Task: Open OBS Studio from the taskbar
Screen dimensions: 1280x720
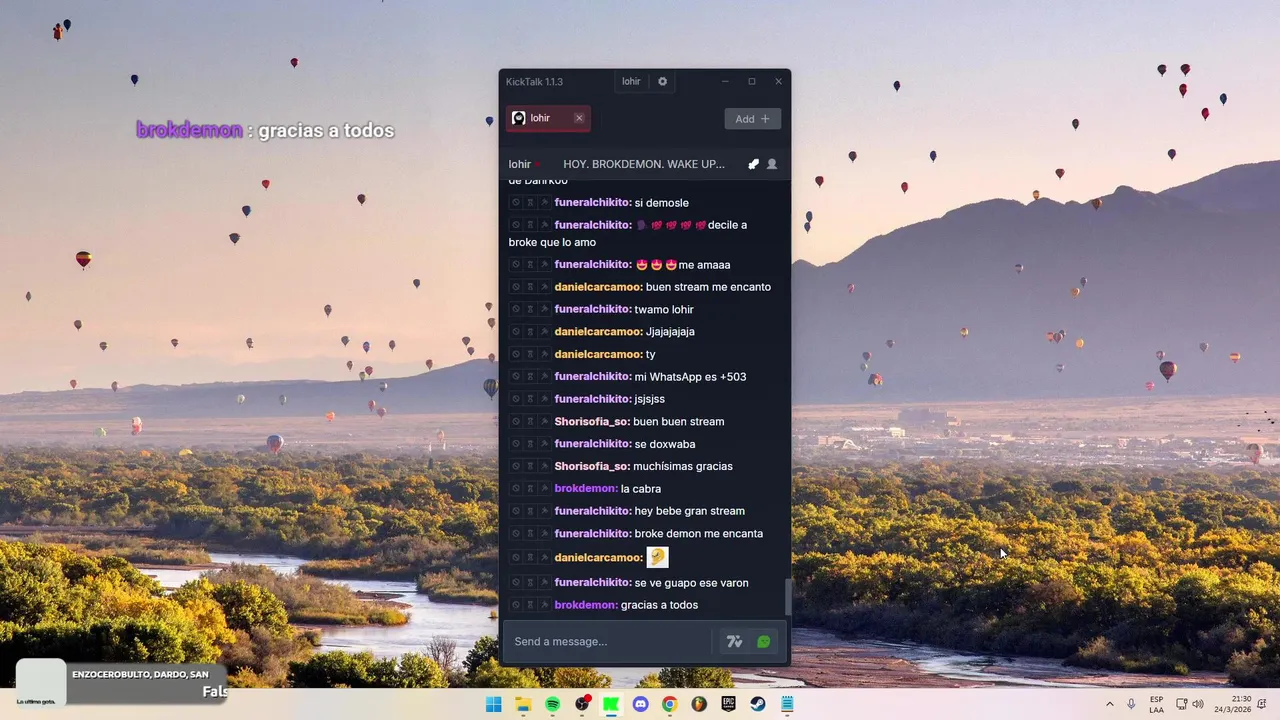Action: tap(582, 704)
